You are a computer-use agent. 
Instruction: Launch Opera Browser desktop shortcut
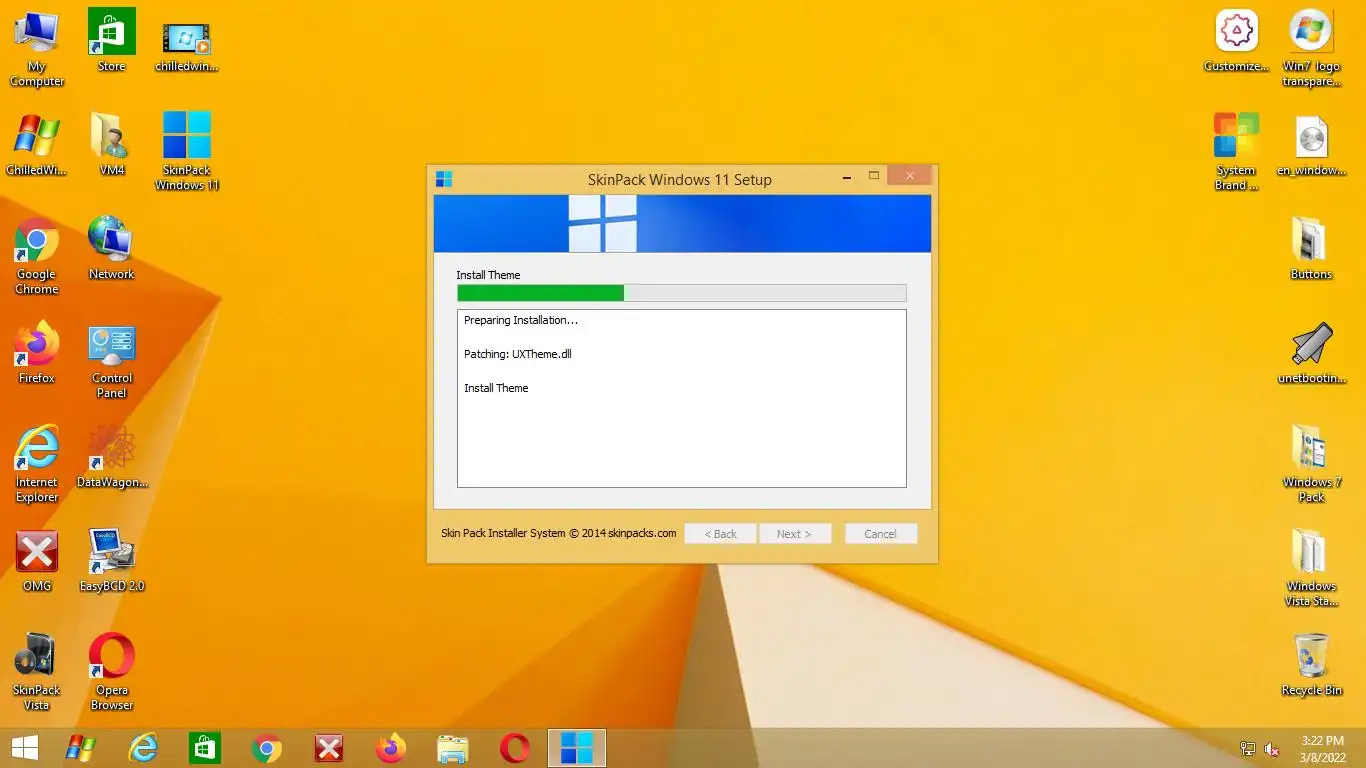click(x=111, y=672)
